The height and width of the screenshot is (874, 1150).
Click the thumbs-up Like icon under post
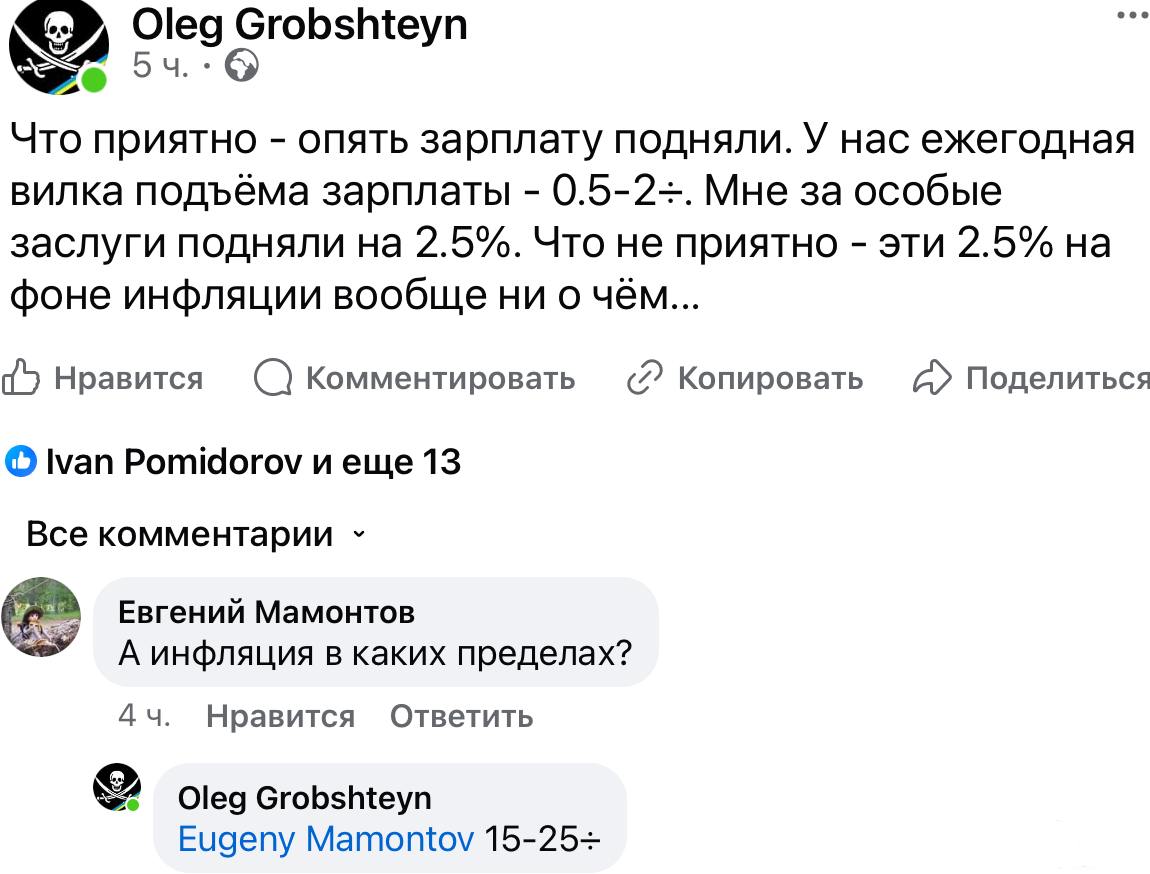[20, 378]
